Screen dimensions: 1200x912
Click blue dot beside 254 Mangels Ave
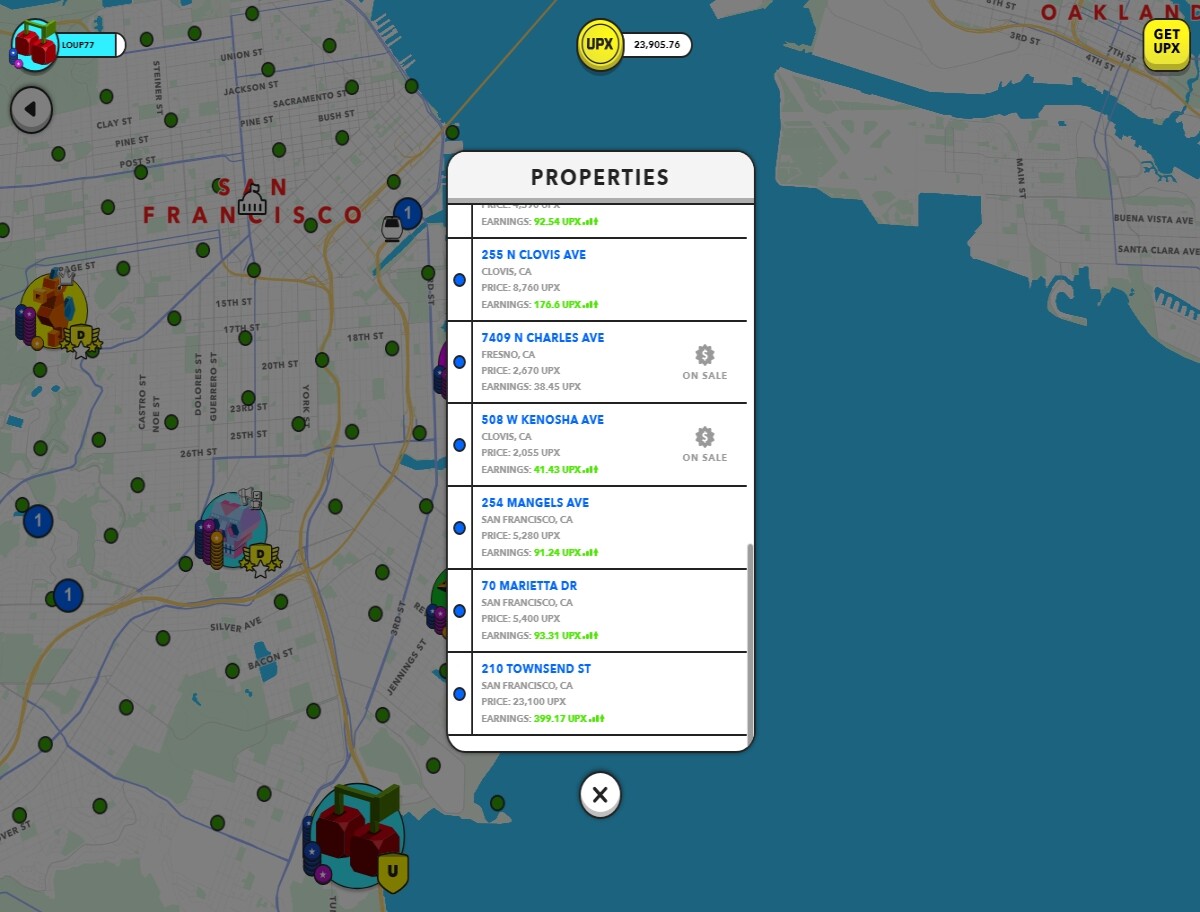tap(460, 528)
